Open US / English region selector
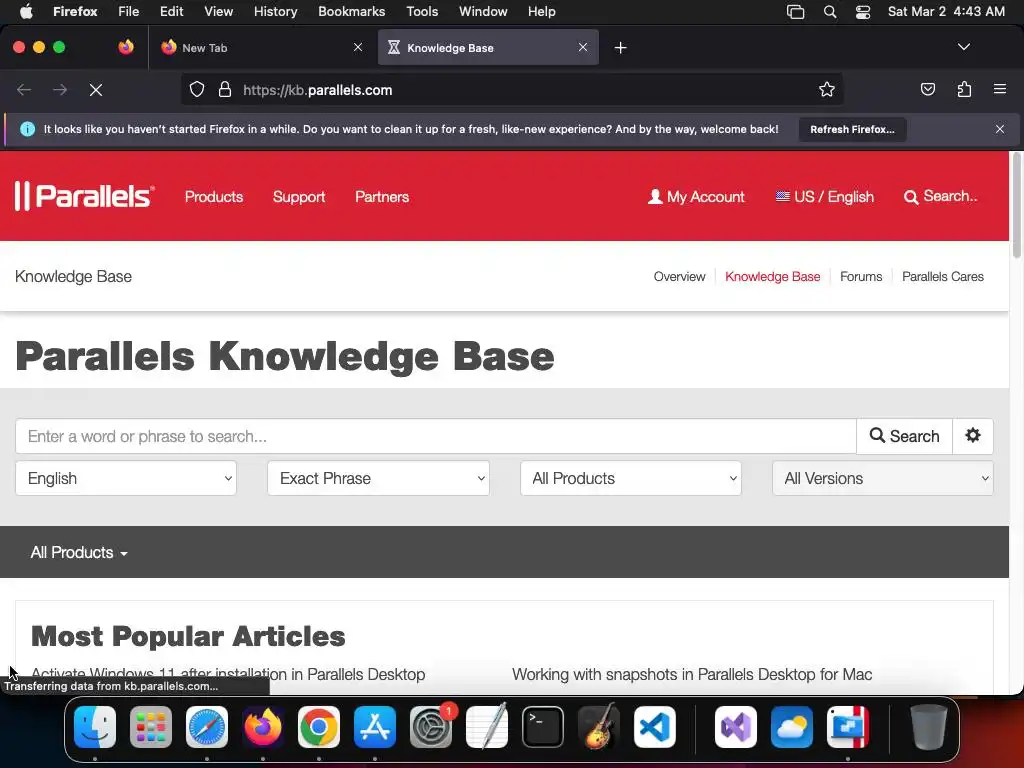Viewport: 1024px width, 768px height. [824, 197]
